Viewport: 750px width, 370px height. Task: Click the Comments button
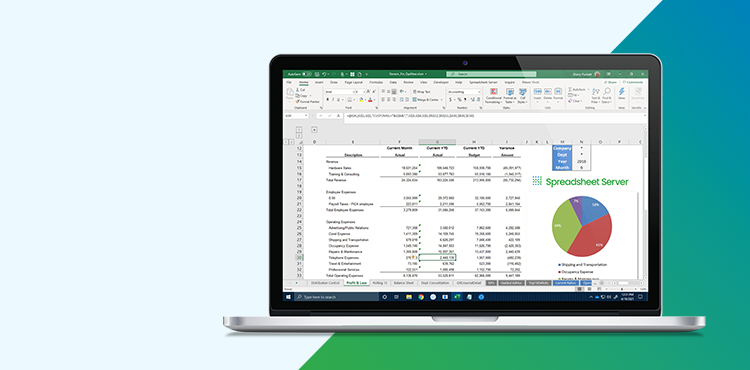[x=633, y=82]
